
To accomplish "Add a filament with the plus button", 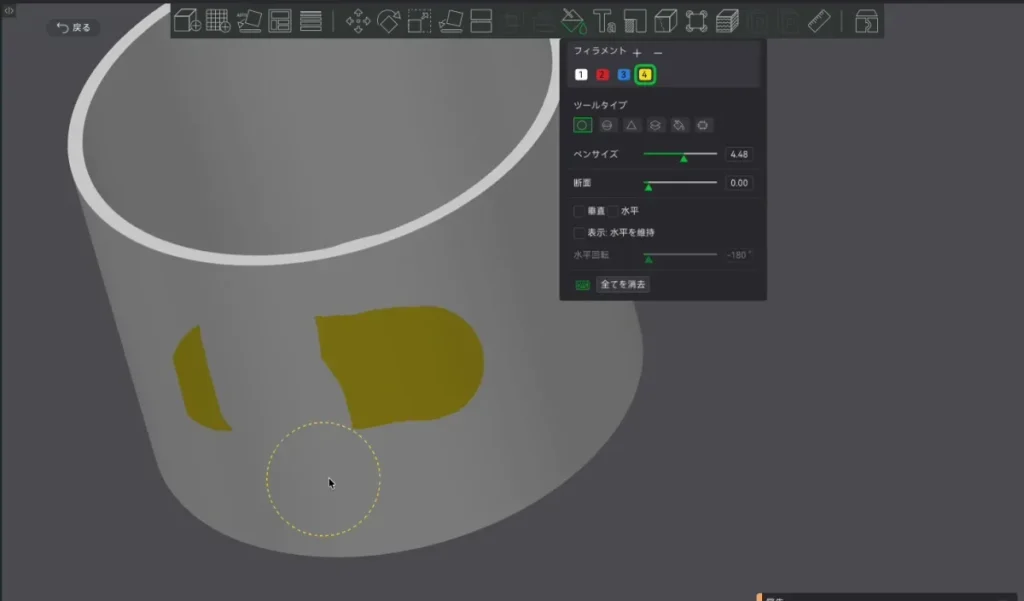I will (x=637, y=53).
